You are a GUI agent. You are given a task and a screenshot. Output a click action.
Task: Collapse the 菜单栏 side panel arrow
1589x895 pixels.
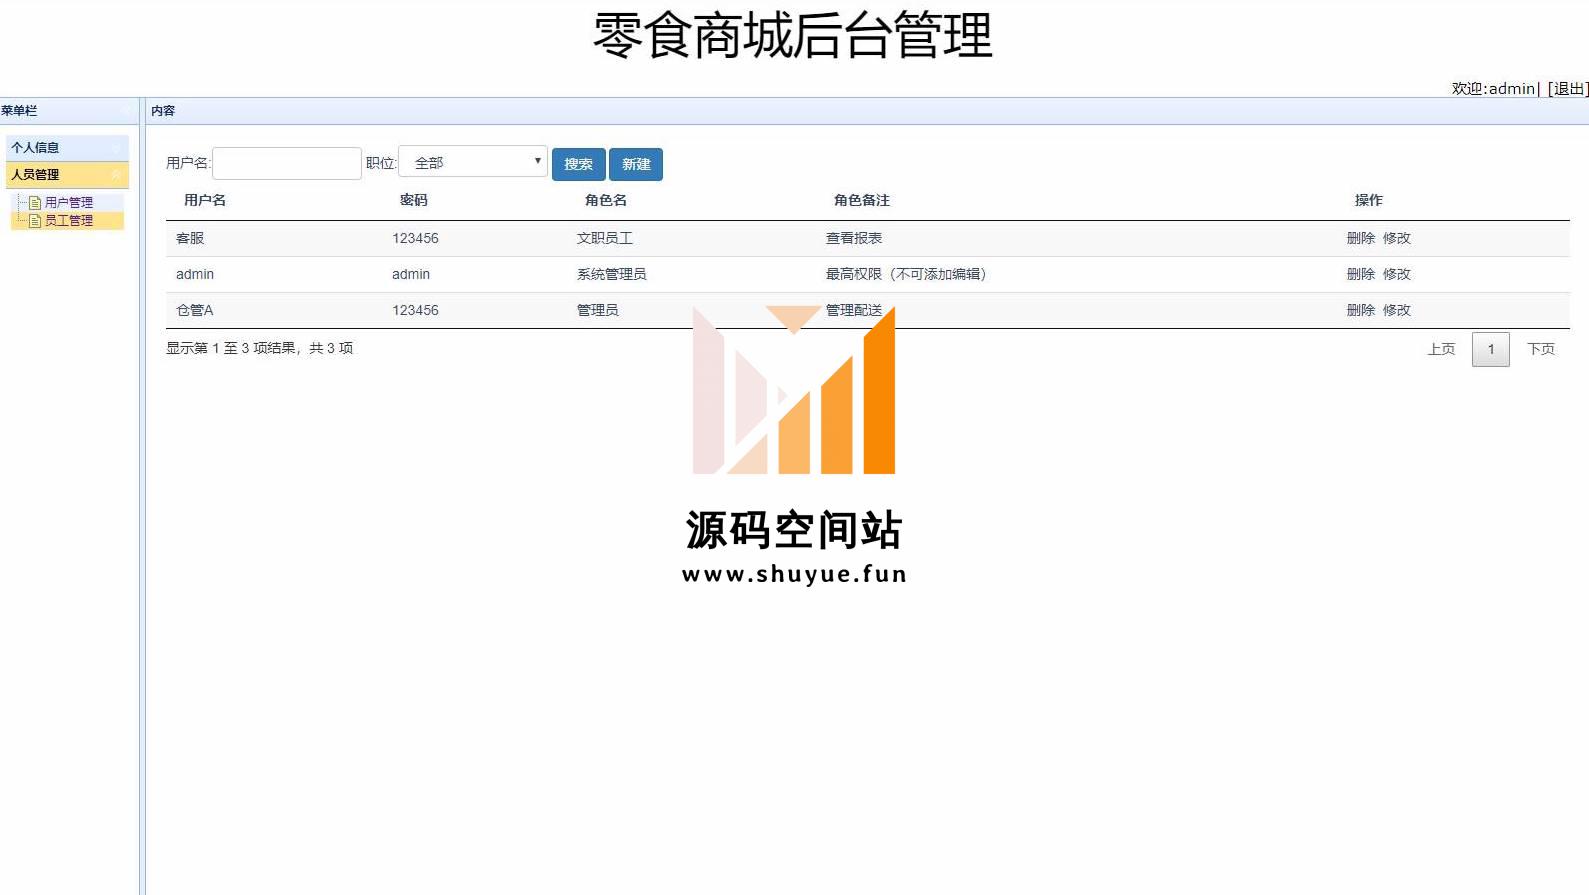click(125, 111)
